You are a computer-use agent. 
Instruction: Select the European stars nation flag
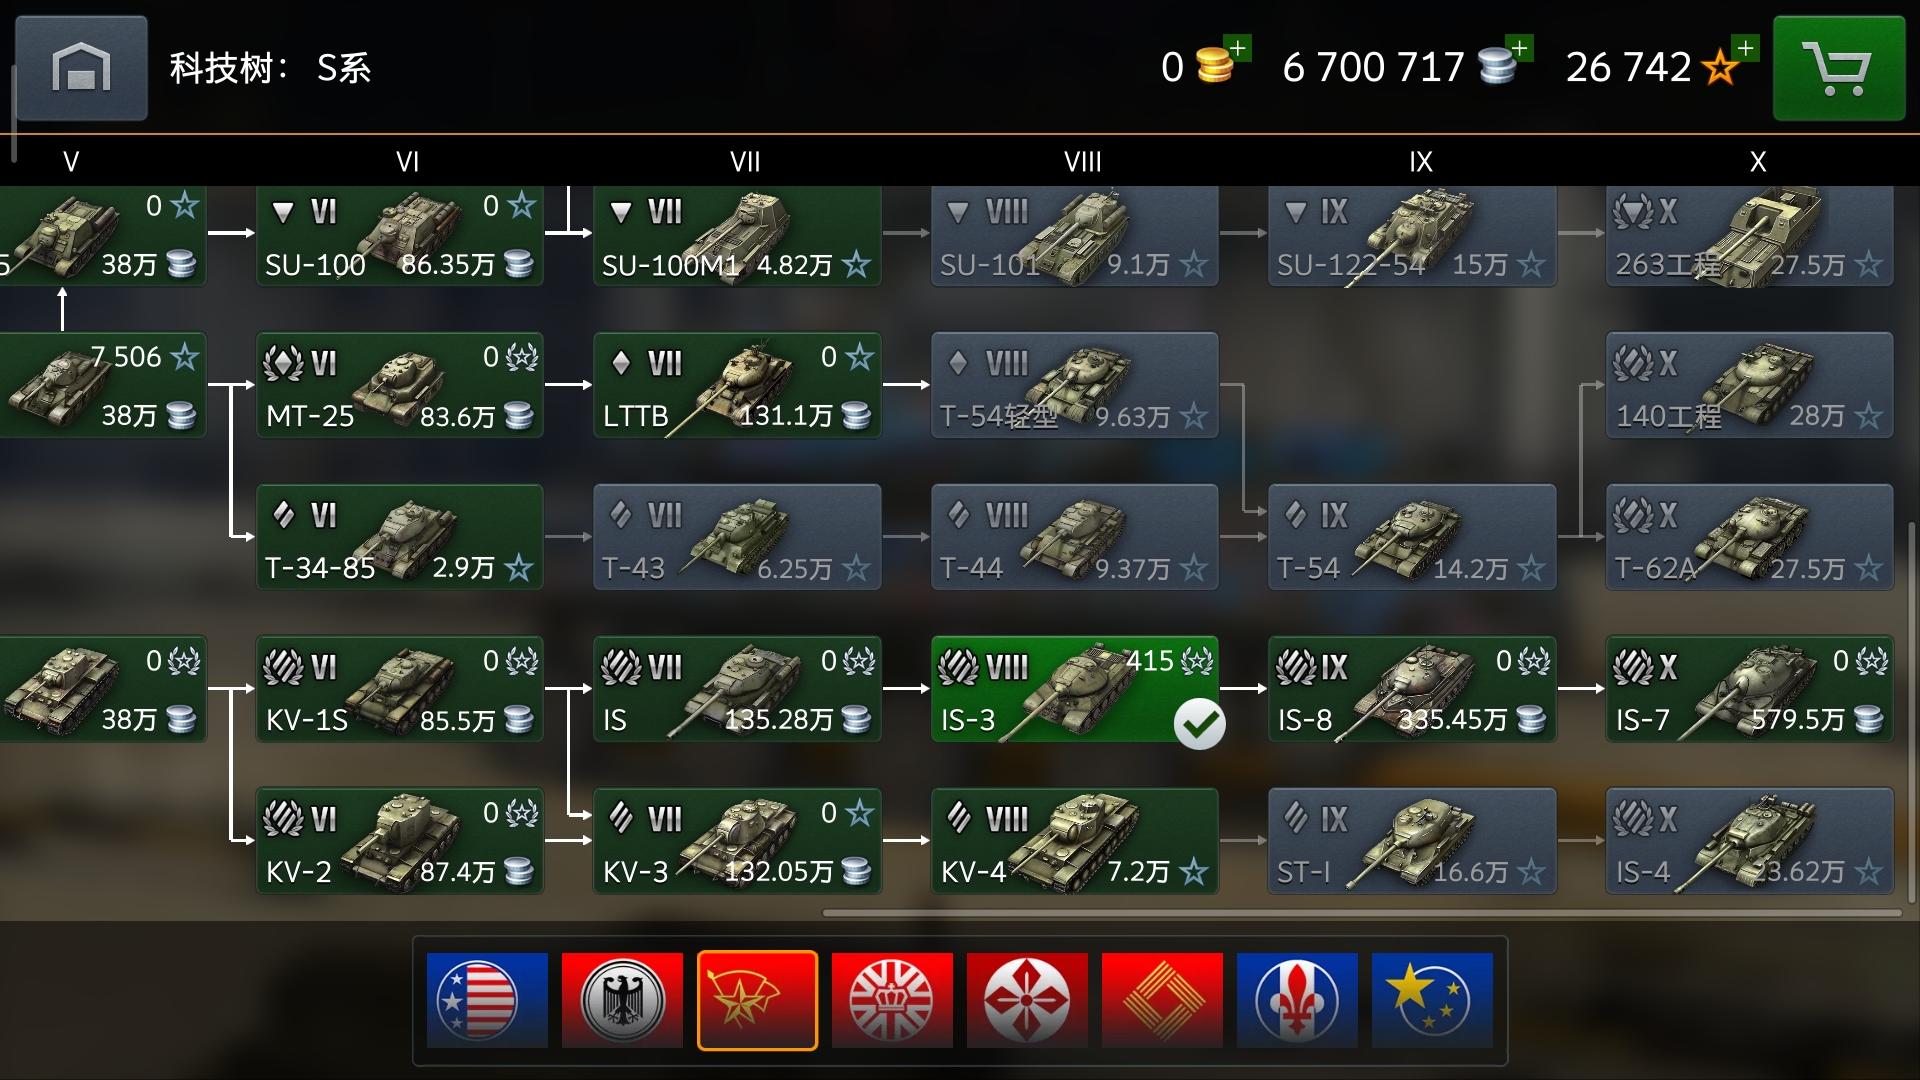(1432, 1000)
